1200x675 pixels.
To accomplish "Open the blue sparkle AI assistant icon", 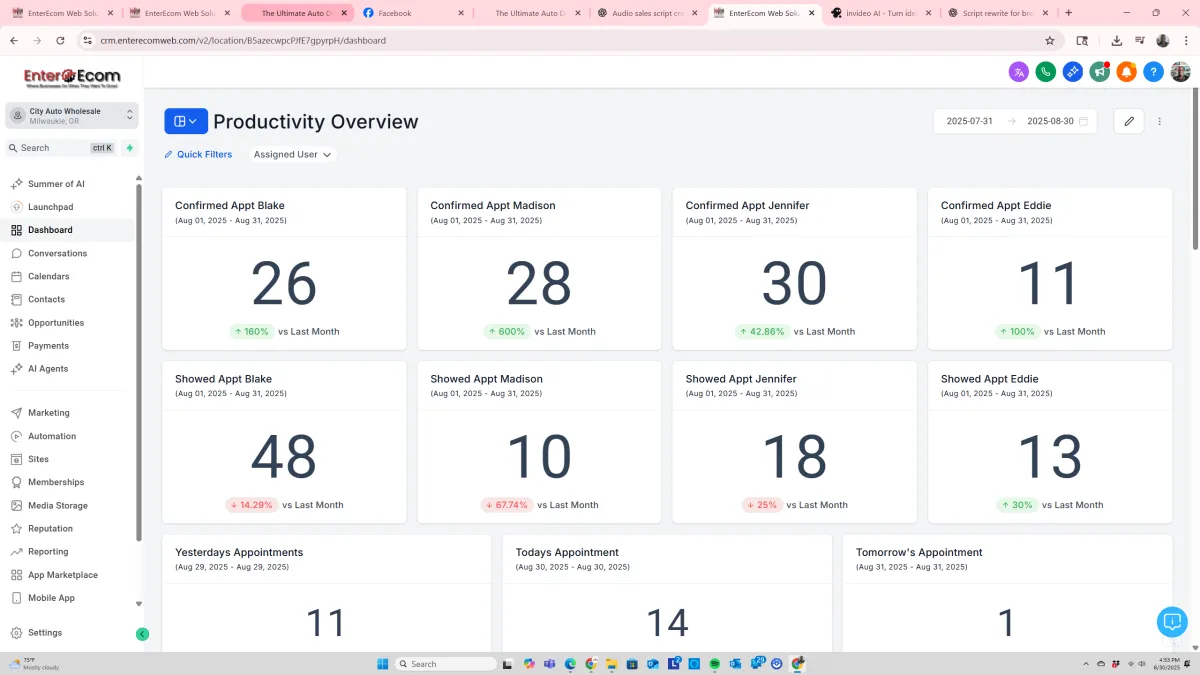I will tap(1073, 72).
